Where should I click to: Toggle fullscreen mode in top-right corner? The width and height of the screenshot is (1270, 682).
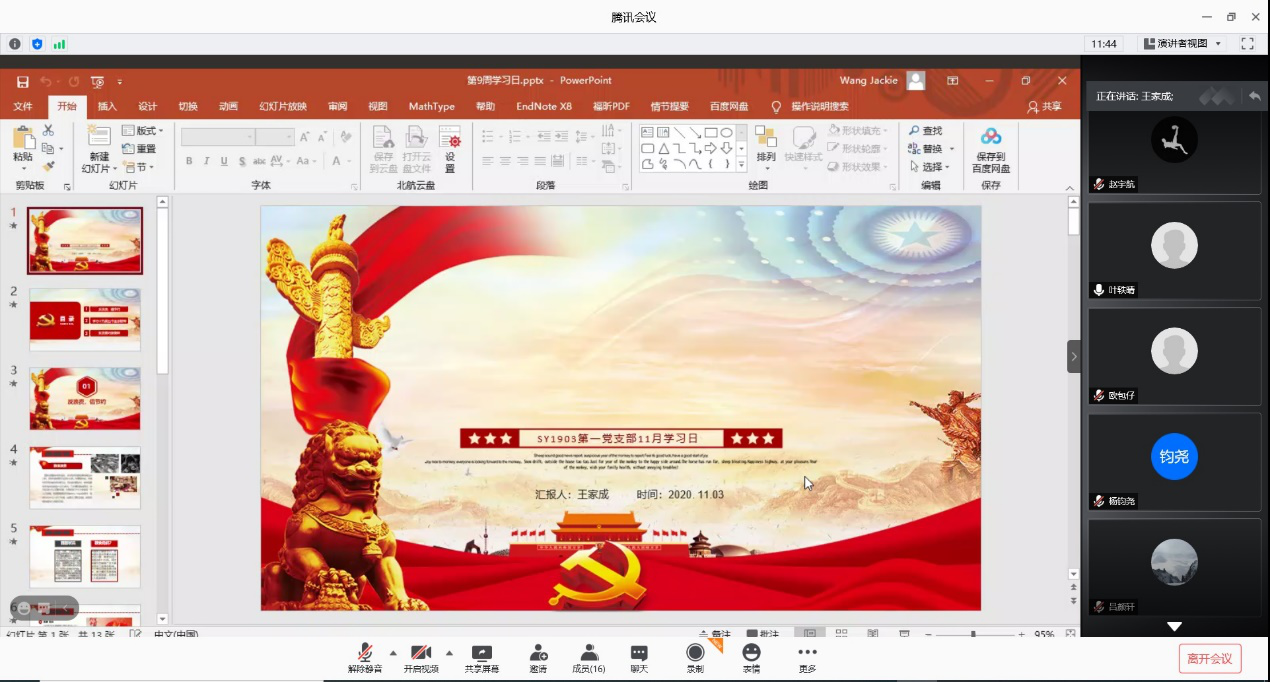coord(1247,44)
